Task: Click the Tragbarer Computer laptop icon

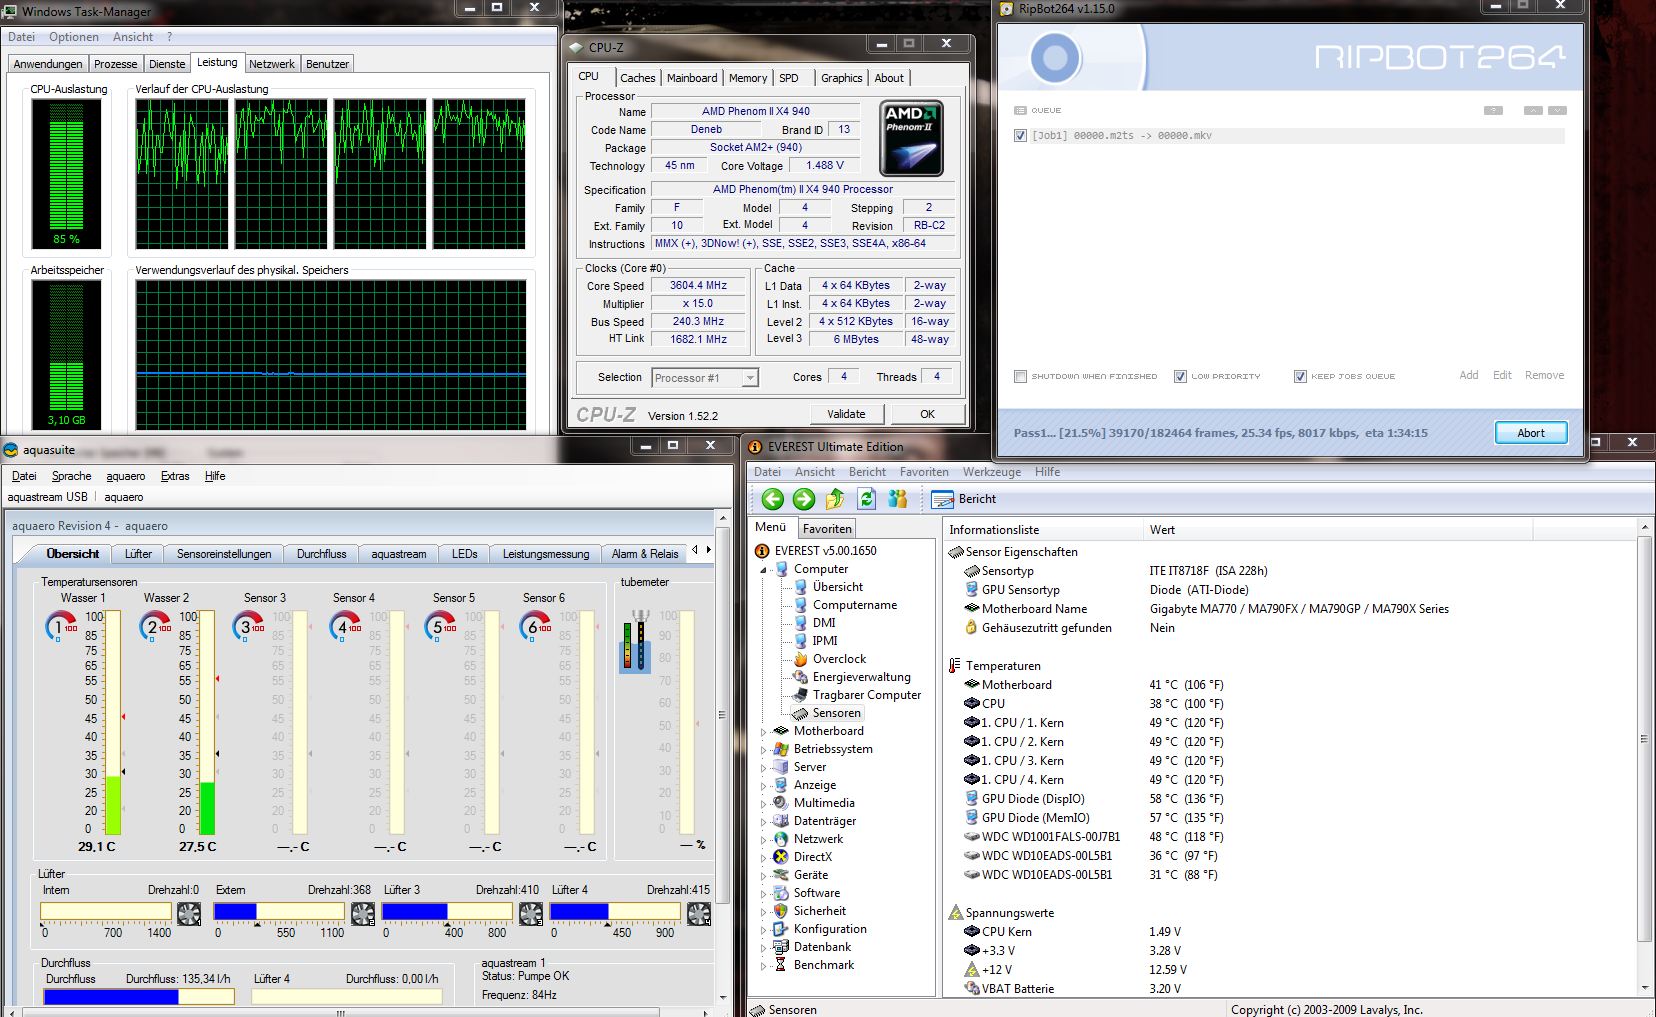Action: click(801, 695)
